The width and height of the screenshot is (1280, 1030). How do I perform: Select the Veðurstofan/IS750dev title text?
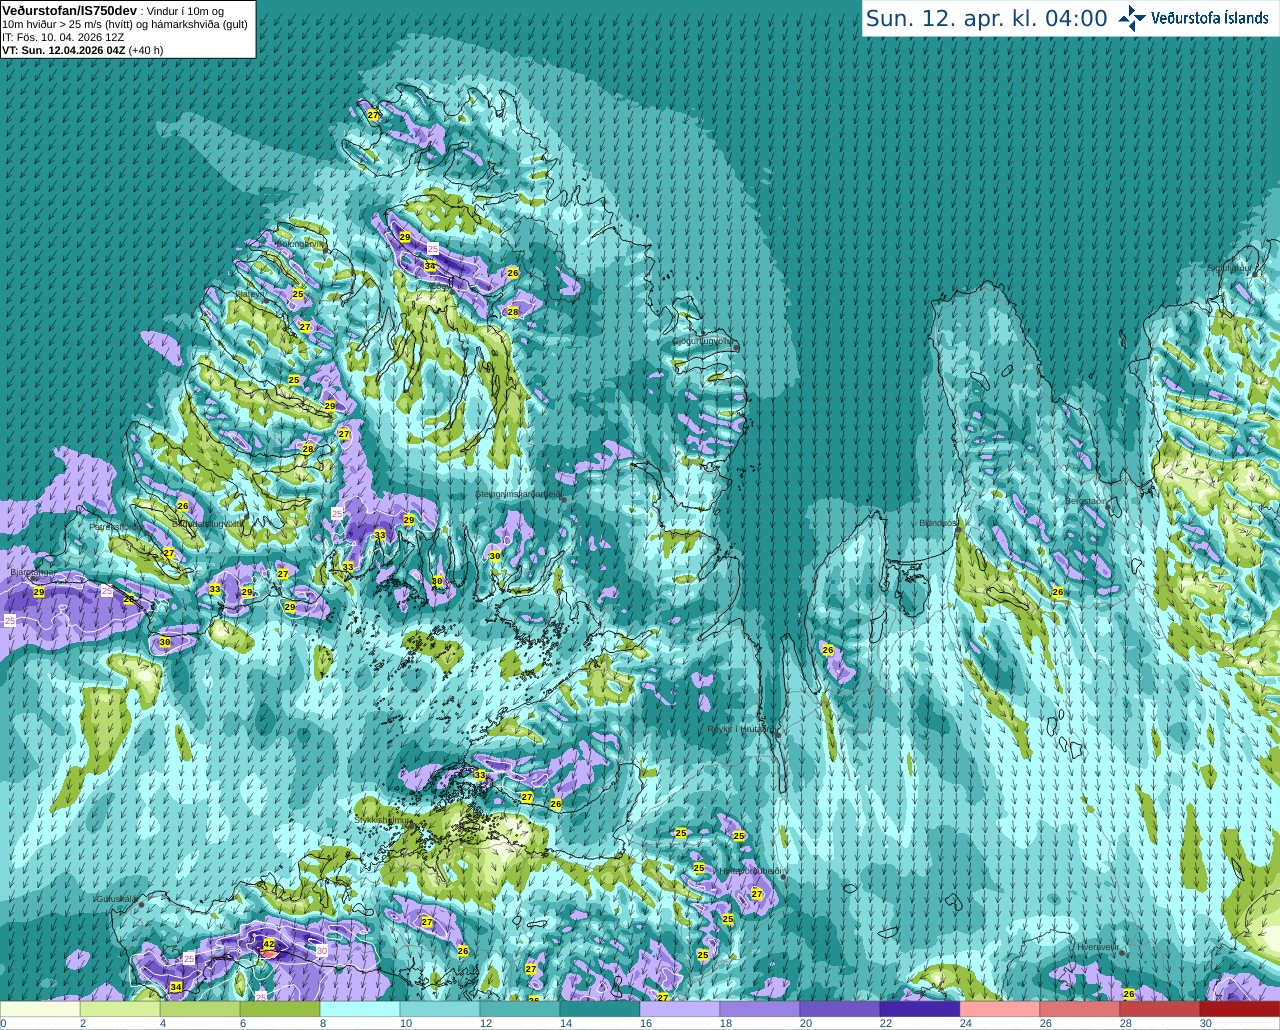pos(70,10)
